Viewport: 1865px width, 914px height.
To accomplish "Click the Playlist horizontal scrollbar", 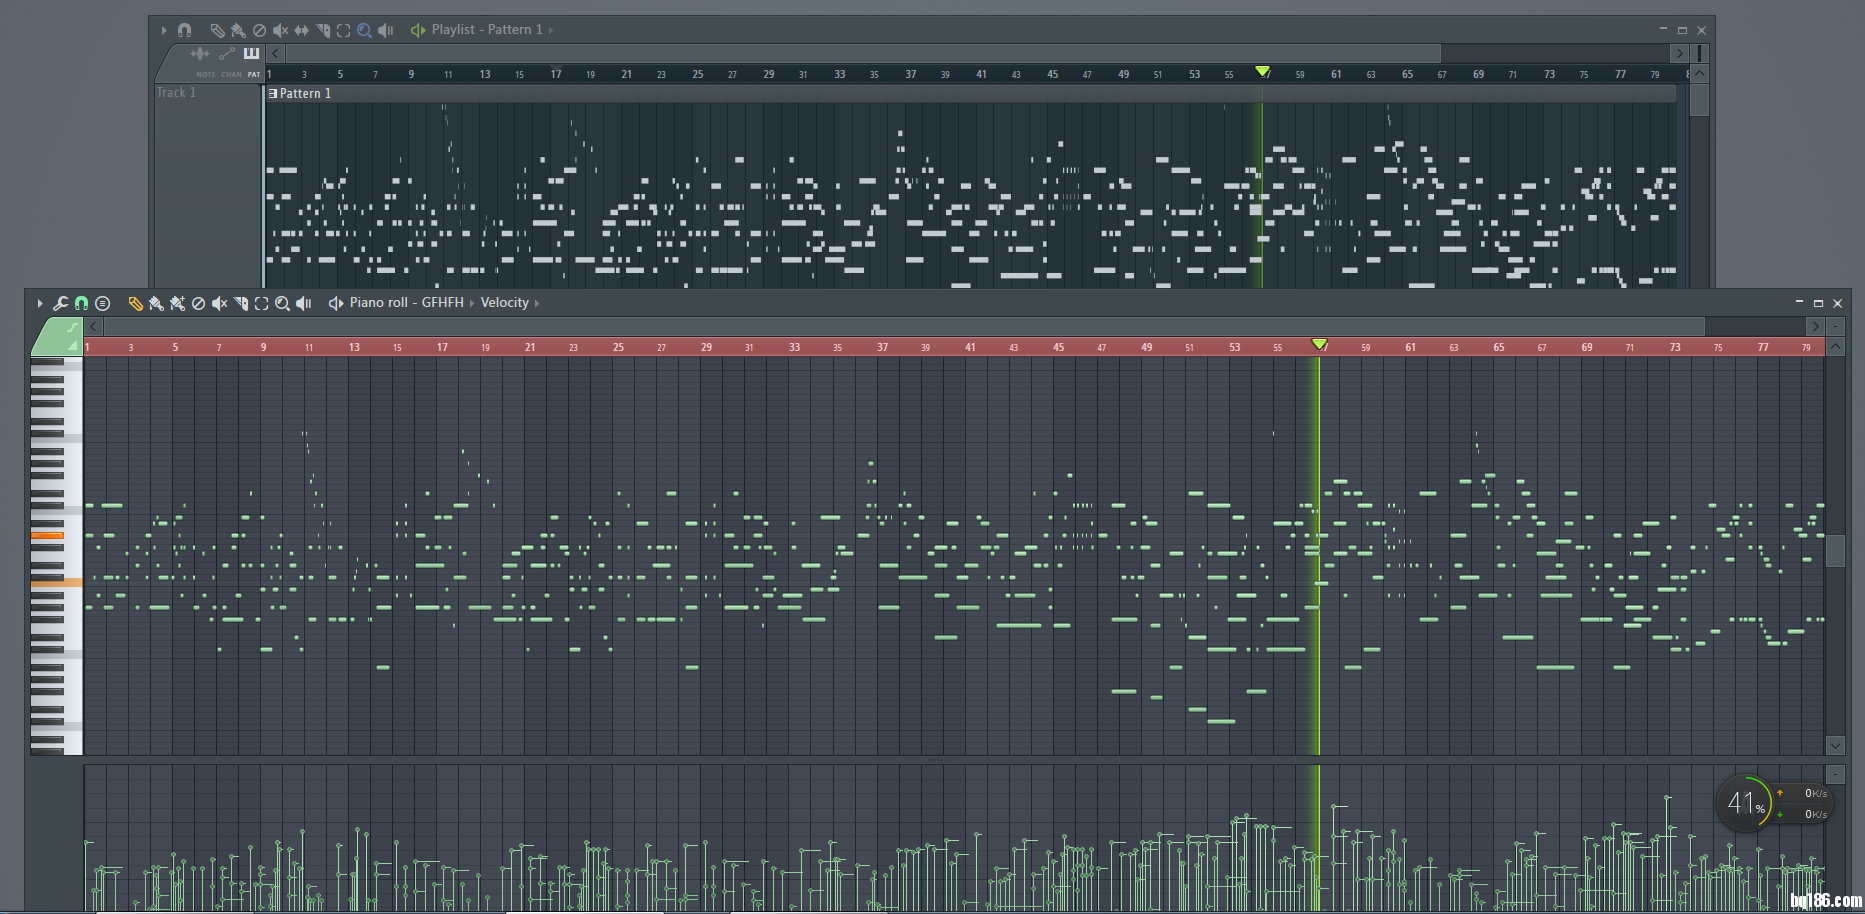I will [863, 53].
